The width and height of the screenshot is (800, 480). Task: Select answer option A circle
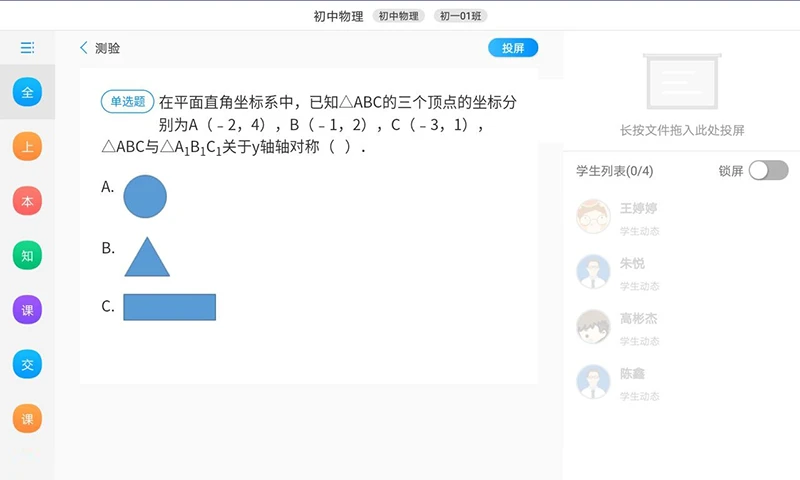pyautogui.click(x=145, y=197)
